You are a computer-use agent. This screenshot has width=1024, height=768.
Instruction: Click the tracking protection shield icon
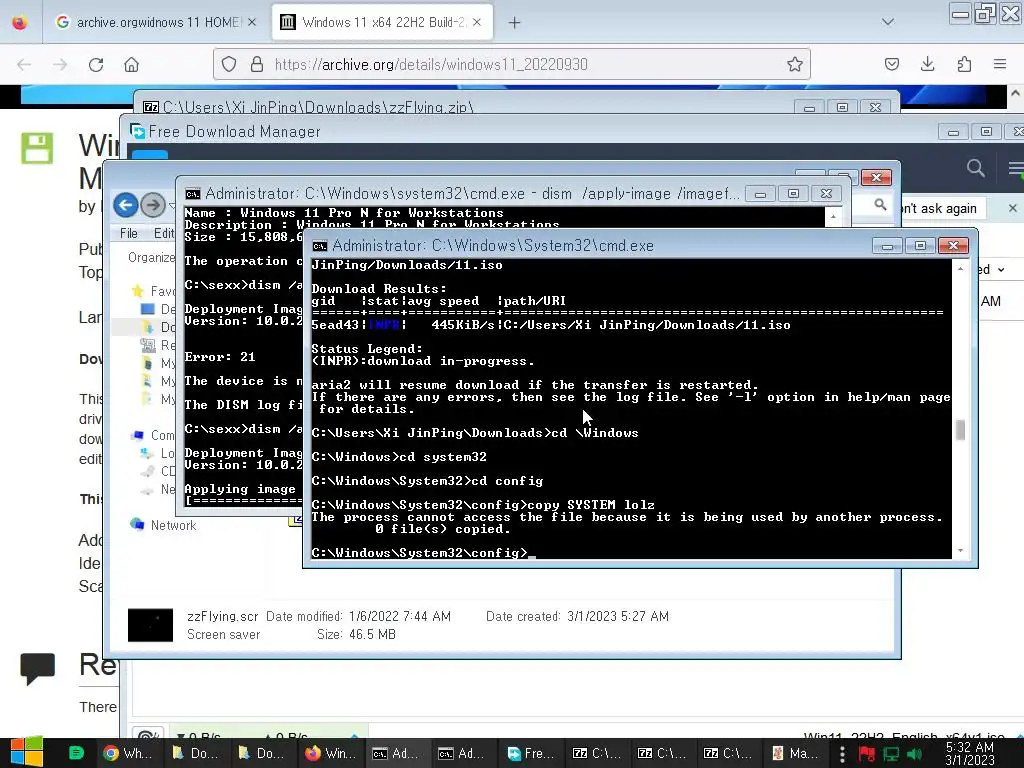(229, 64)
